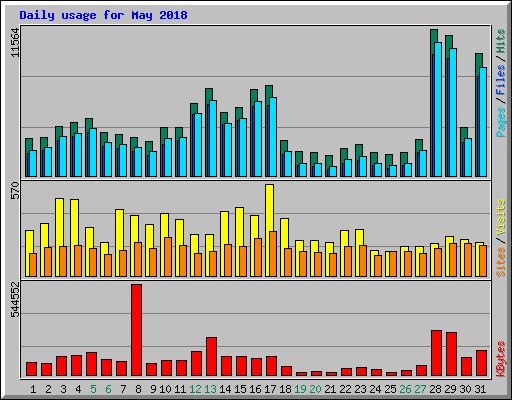Select the red KBytes bar for day 31
512x400 pixels.
coord(481,363)
